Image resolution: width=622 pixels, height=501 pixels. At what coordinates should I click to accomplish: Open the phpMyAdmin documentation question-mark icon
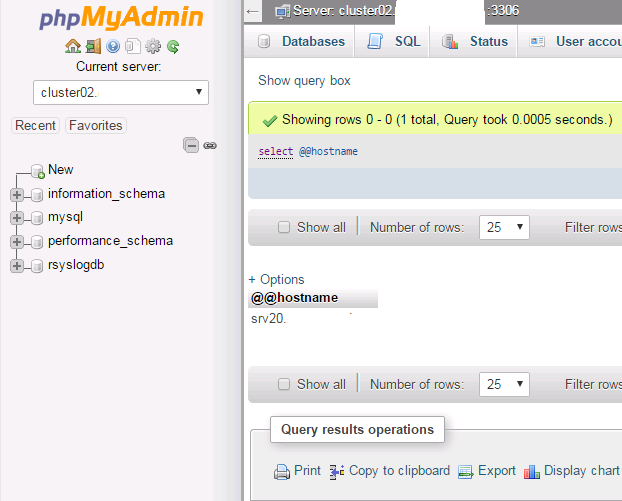(x=113, y=46)
